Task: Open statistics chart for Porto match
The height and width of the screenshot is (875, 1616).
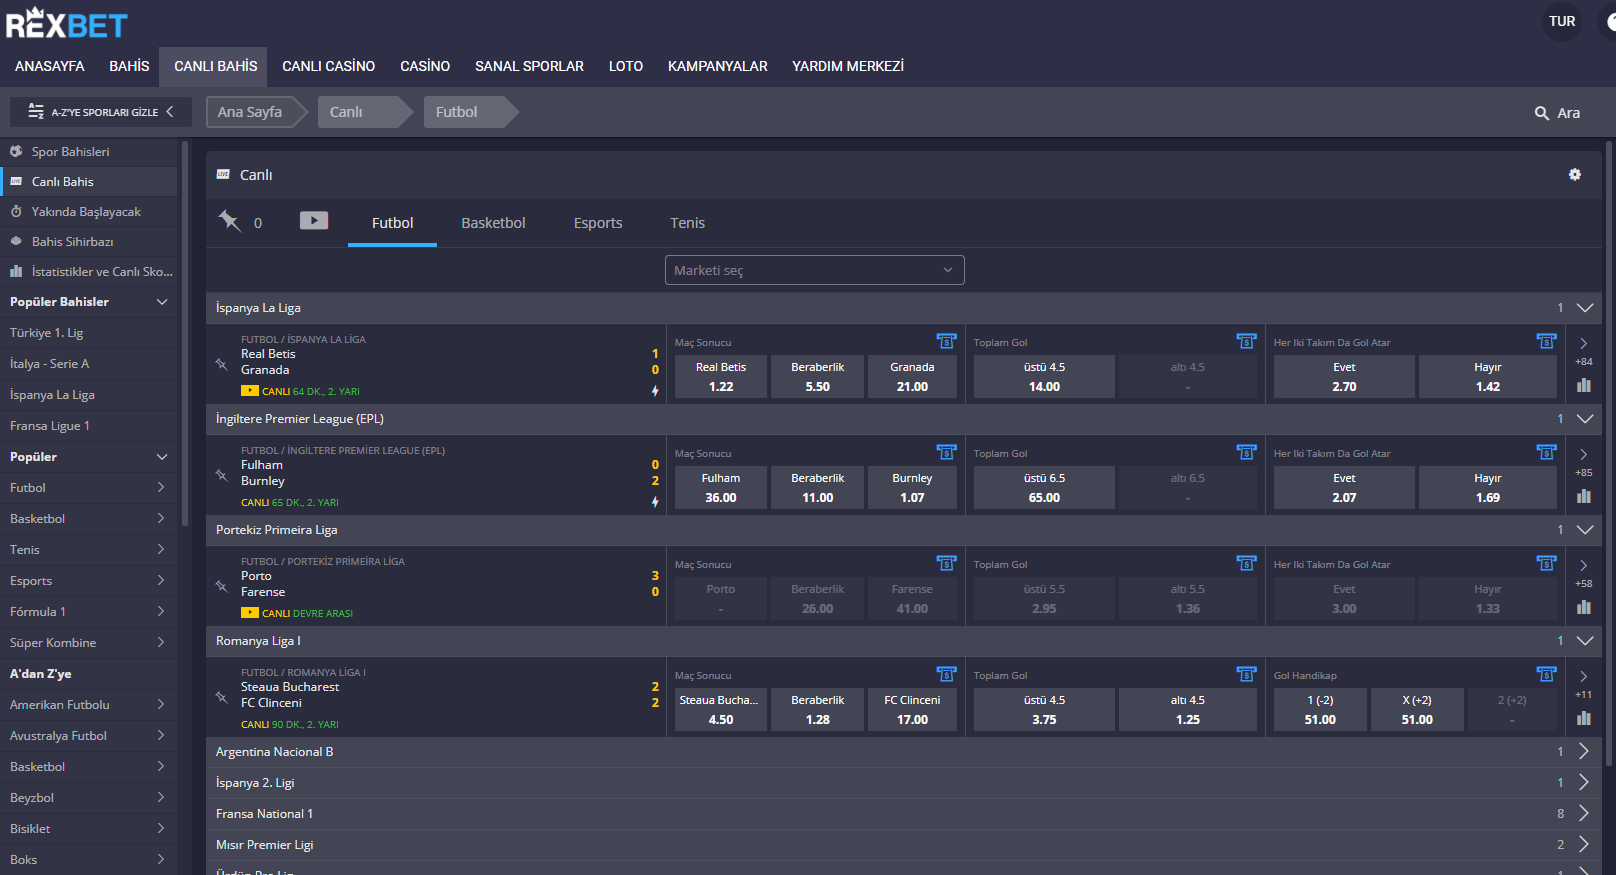Action: pos(1584,607)
